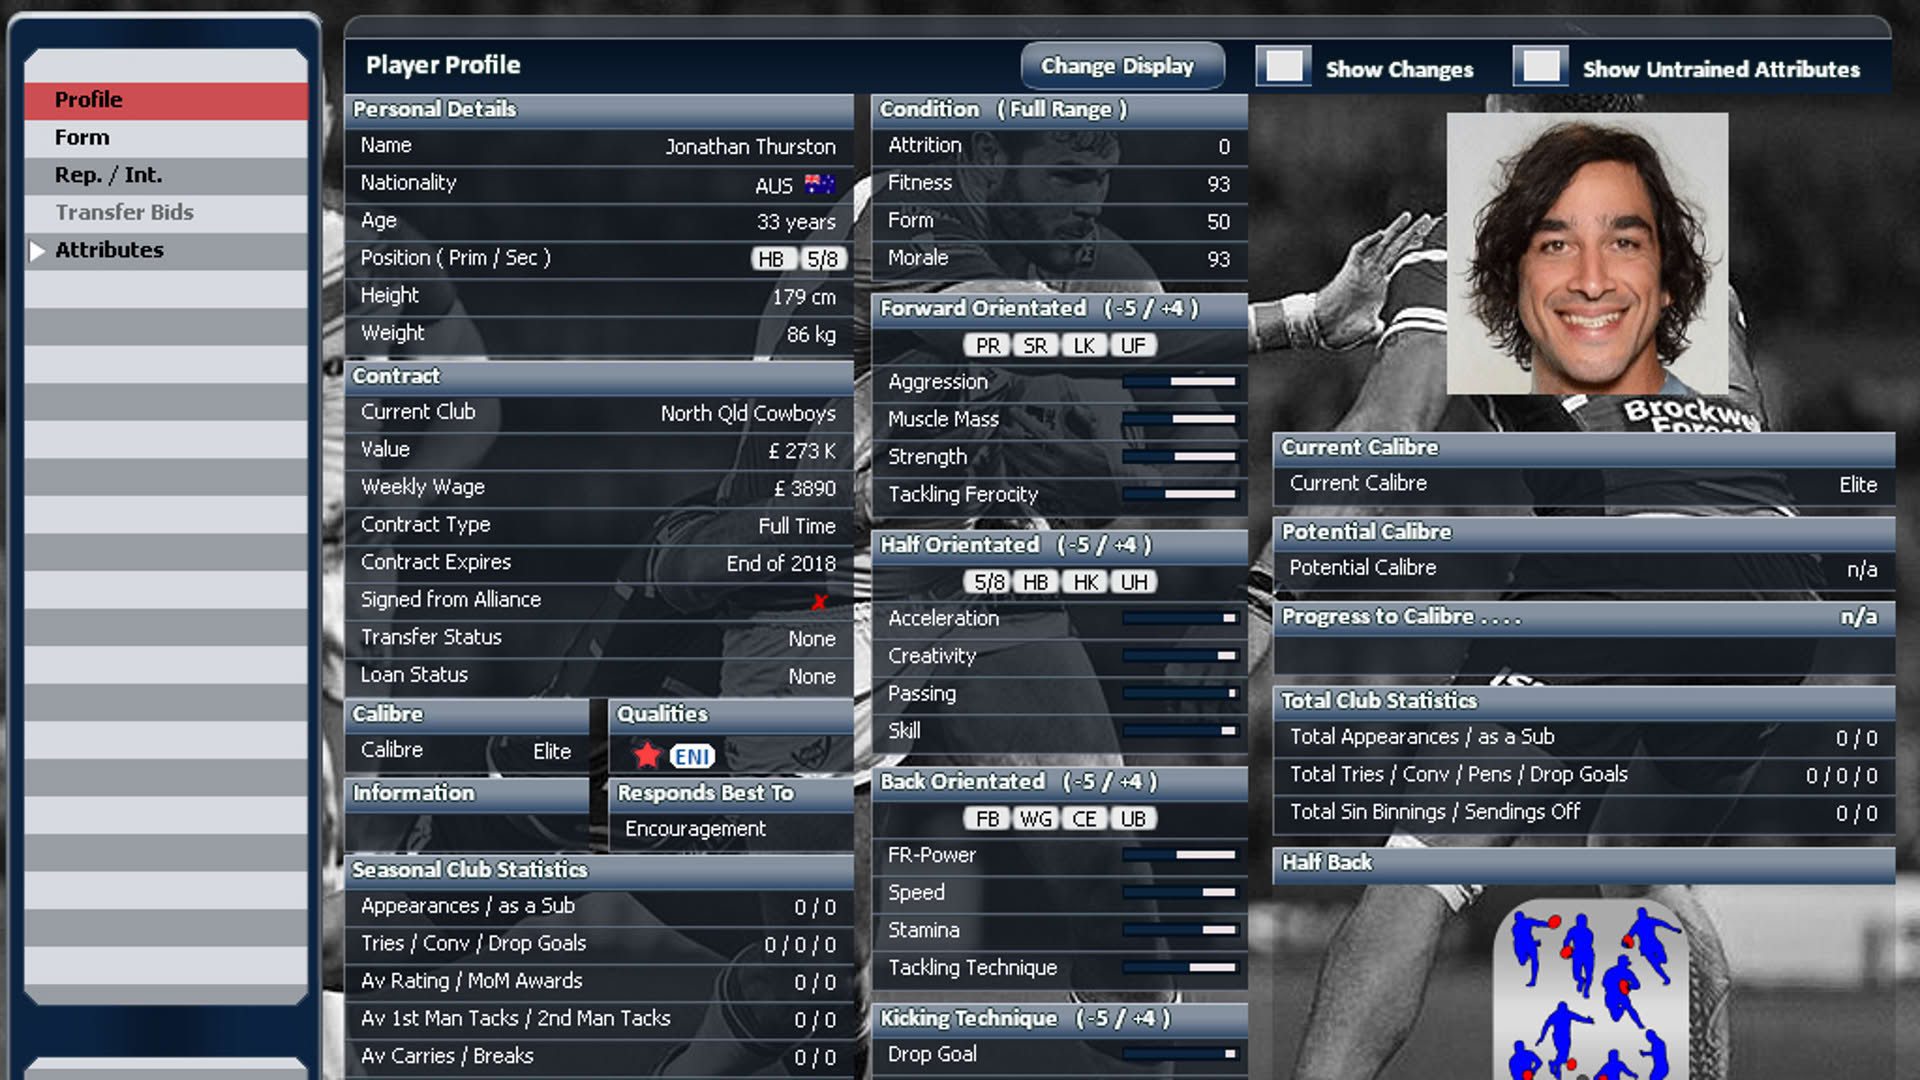Click the Half Back formation diagram

pos(1590,988)
